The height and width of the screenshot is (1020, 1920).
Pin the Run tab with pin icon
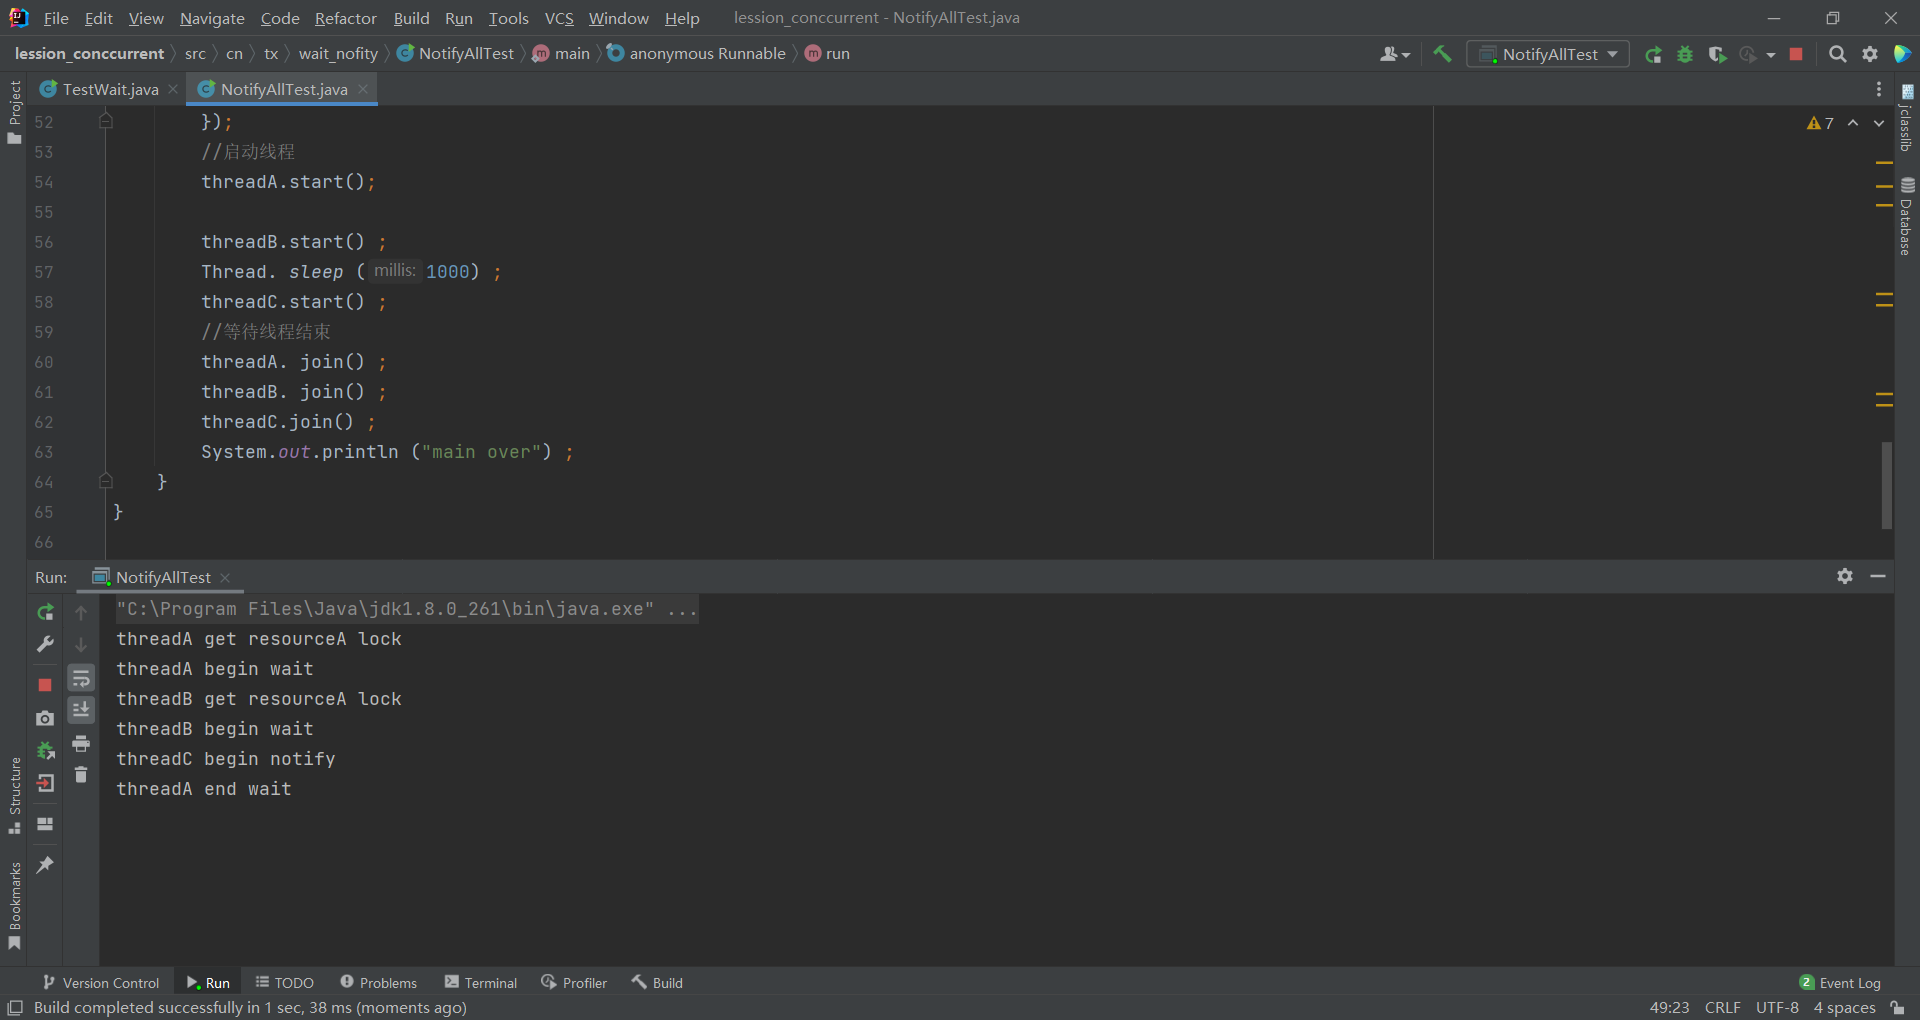45,865
